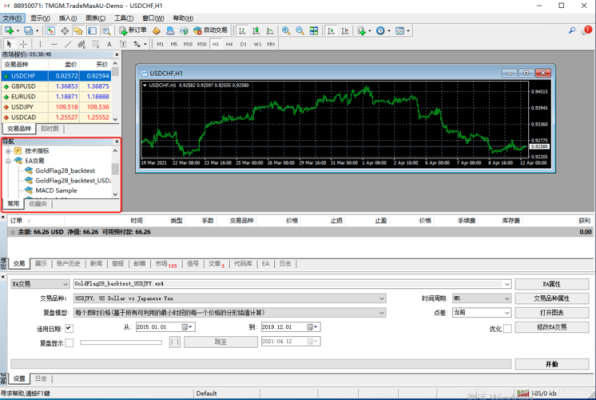Click the 开始 start button
The height and width of the screenshot is (400, 596).
click(x=552, y=364)
